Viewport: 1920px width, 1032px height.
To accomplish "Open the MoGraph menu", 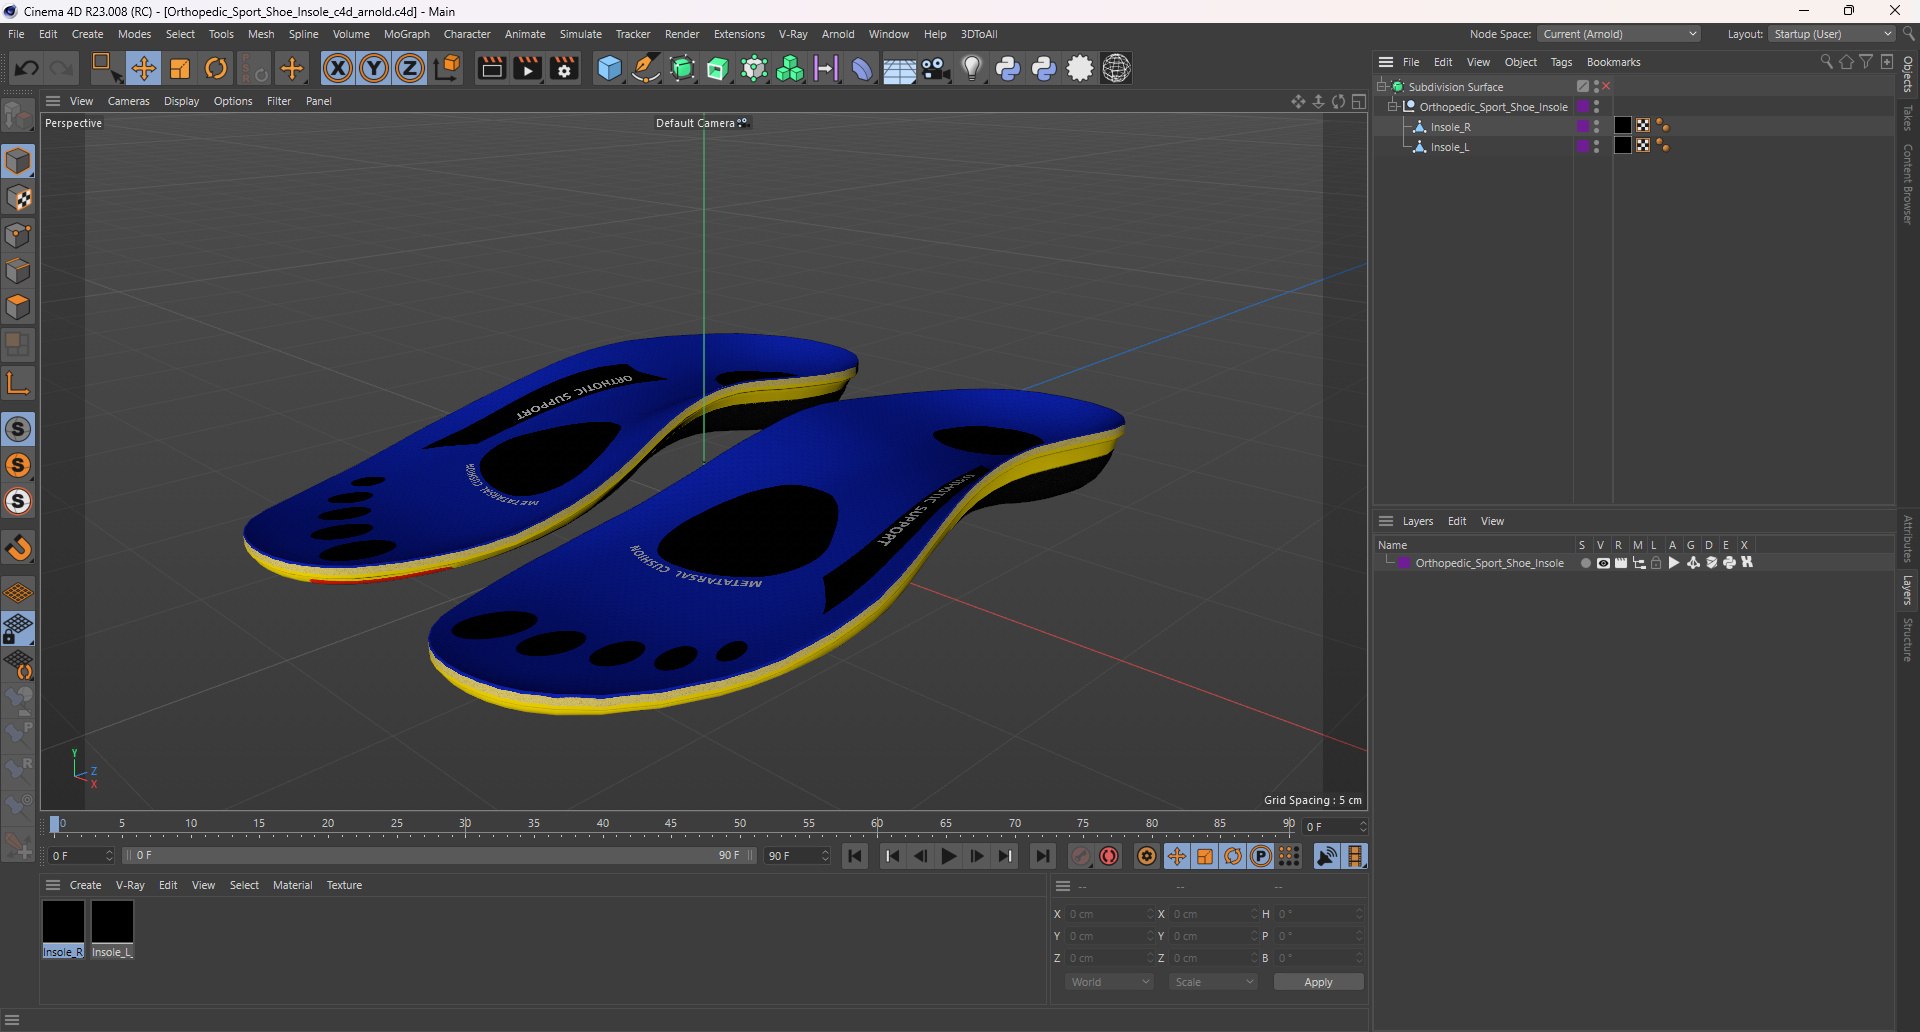I will (x=406, y=34).
